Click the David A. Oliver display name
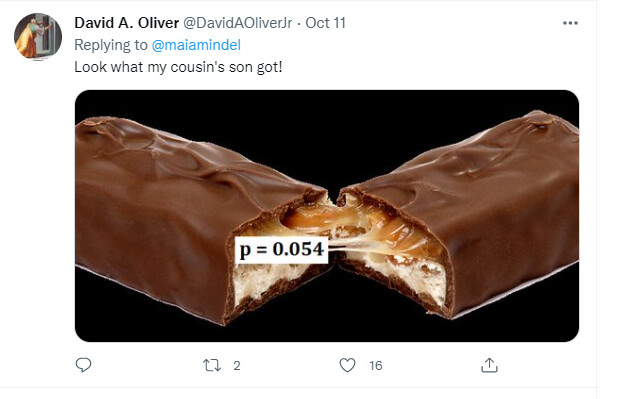The height and width of the screenshot is (399, 617). pos(127,23)
